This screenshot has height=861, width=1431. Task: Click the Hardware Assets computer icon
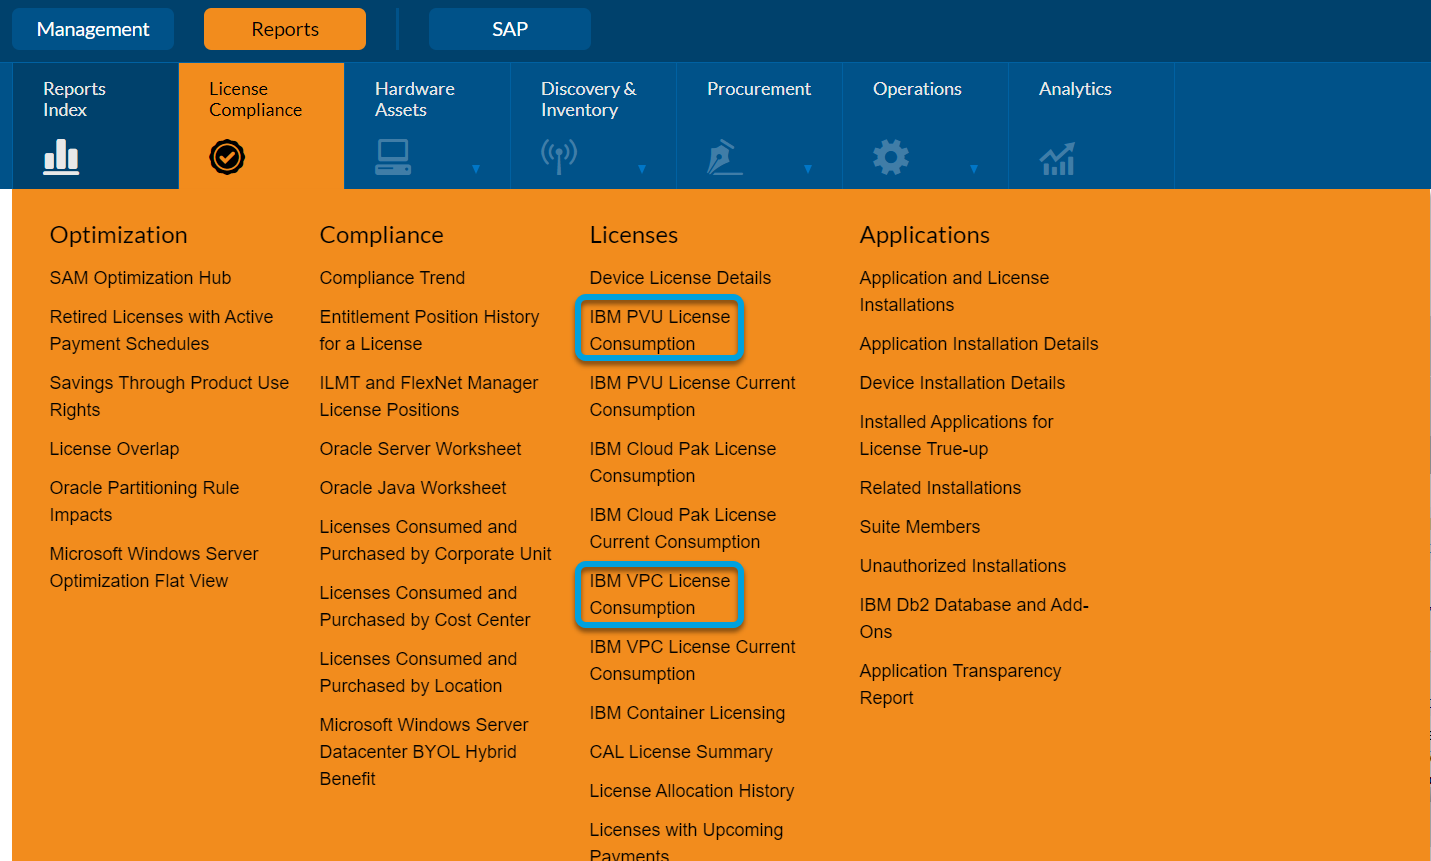[393, 157]
